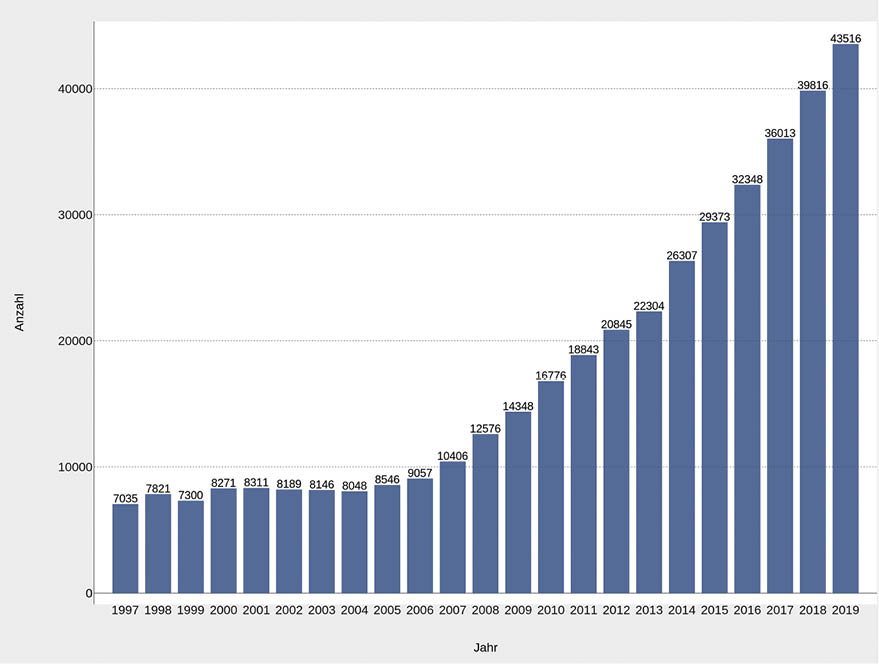
Task: Click the bar value label 16776
Action: 551,375
